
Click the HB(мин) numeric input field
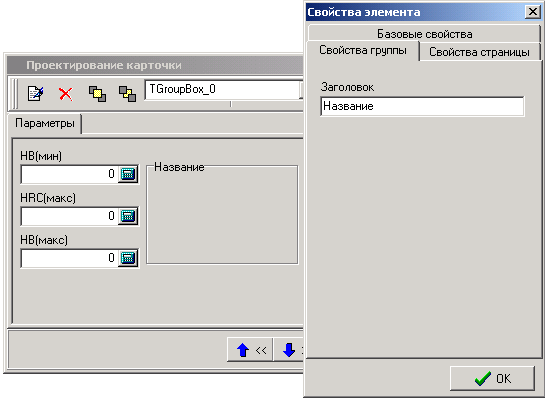[70, 174]
